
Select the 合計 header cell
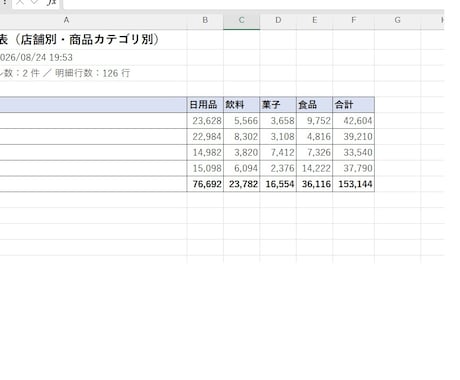click(354, 105)
